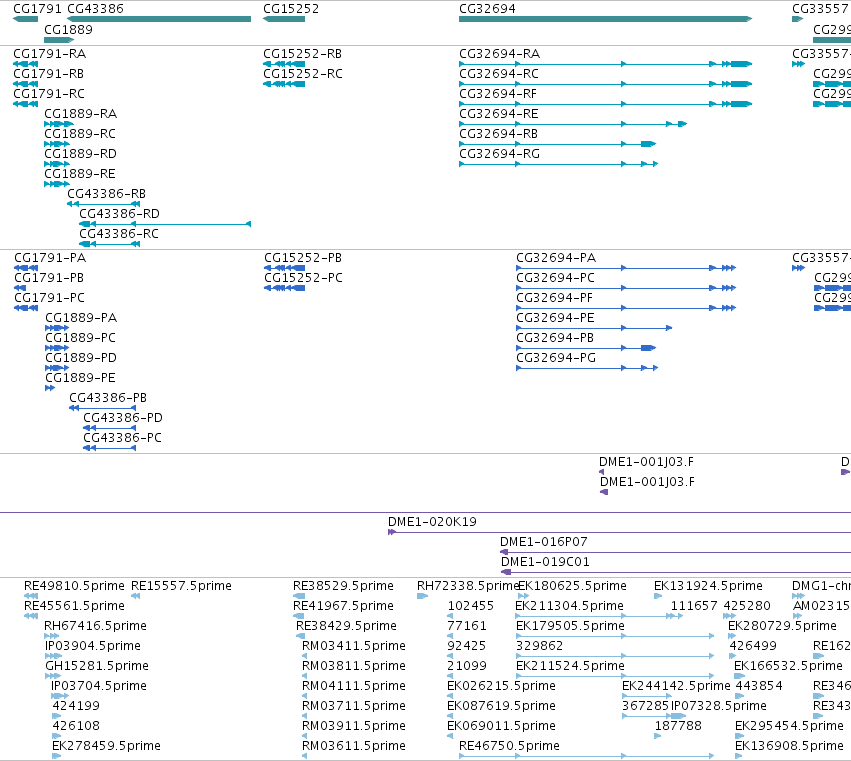Open EST RH72338.5prime

pyautogui.click(x=468, y=586)
